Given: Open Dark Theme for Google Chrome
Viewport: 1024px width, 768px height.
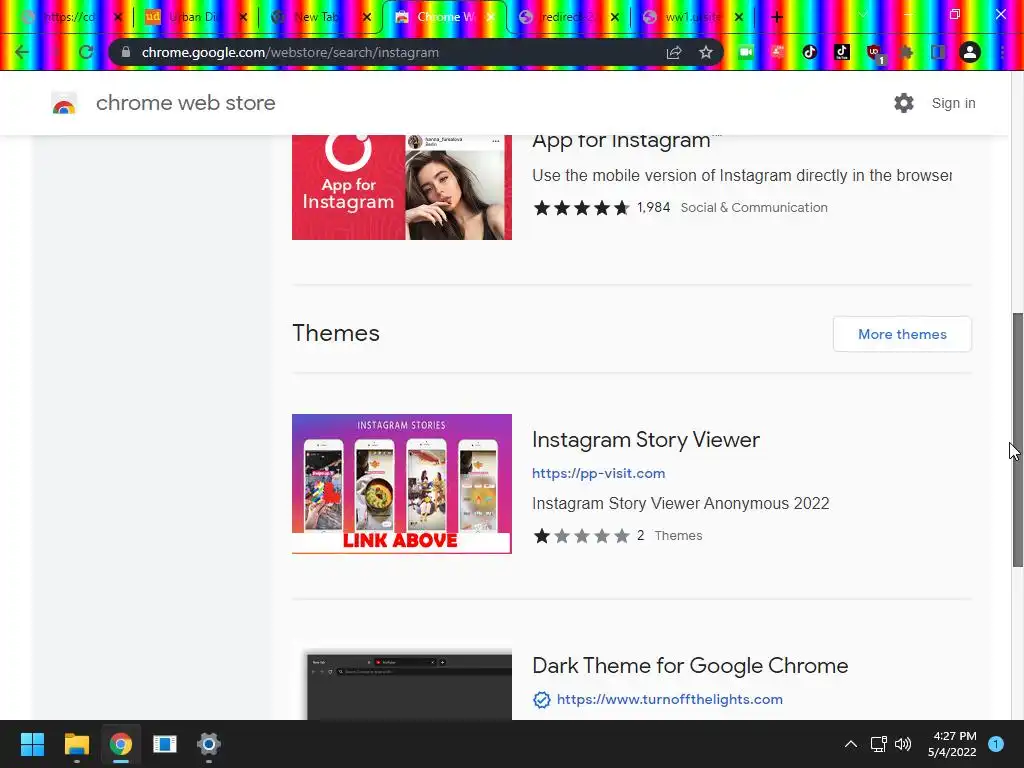Looking at the screenshot, I should [x=690, y=665].
